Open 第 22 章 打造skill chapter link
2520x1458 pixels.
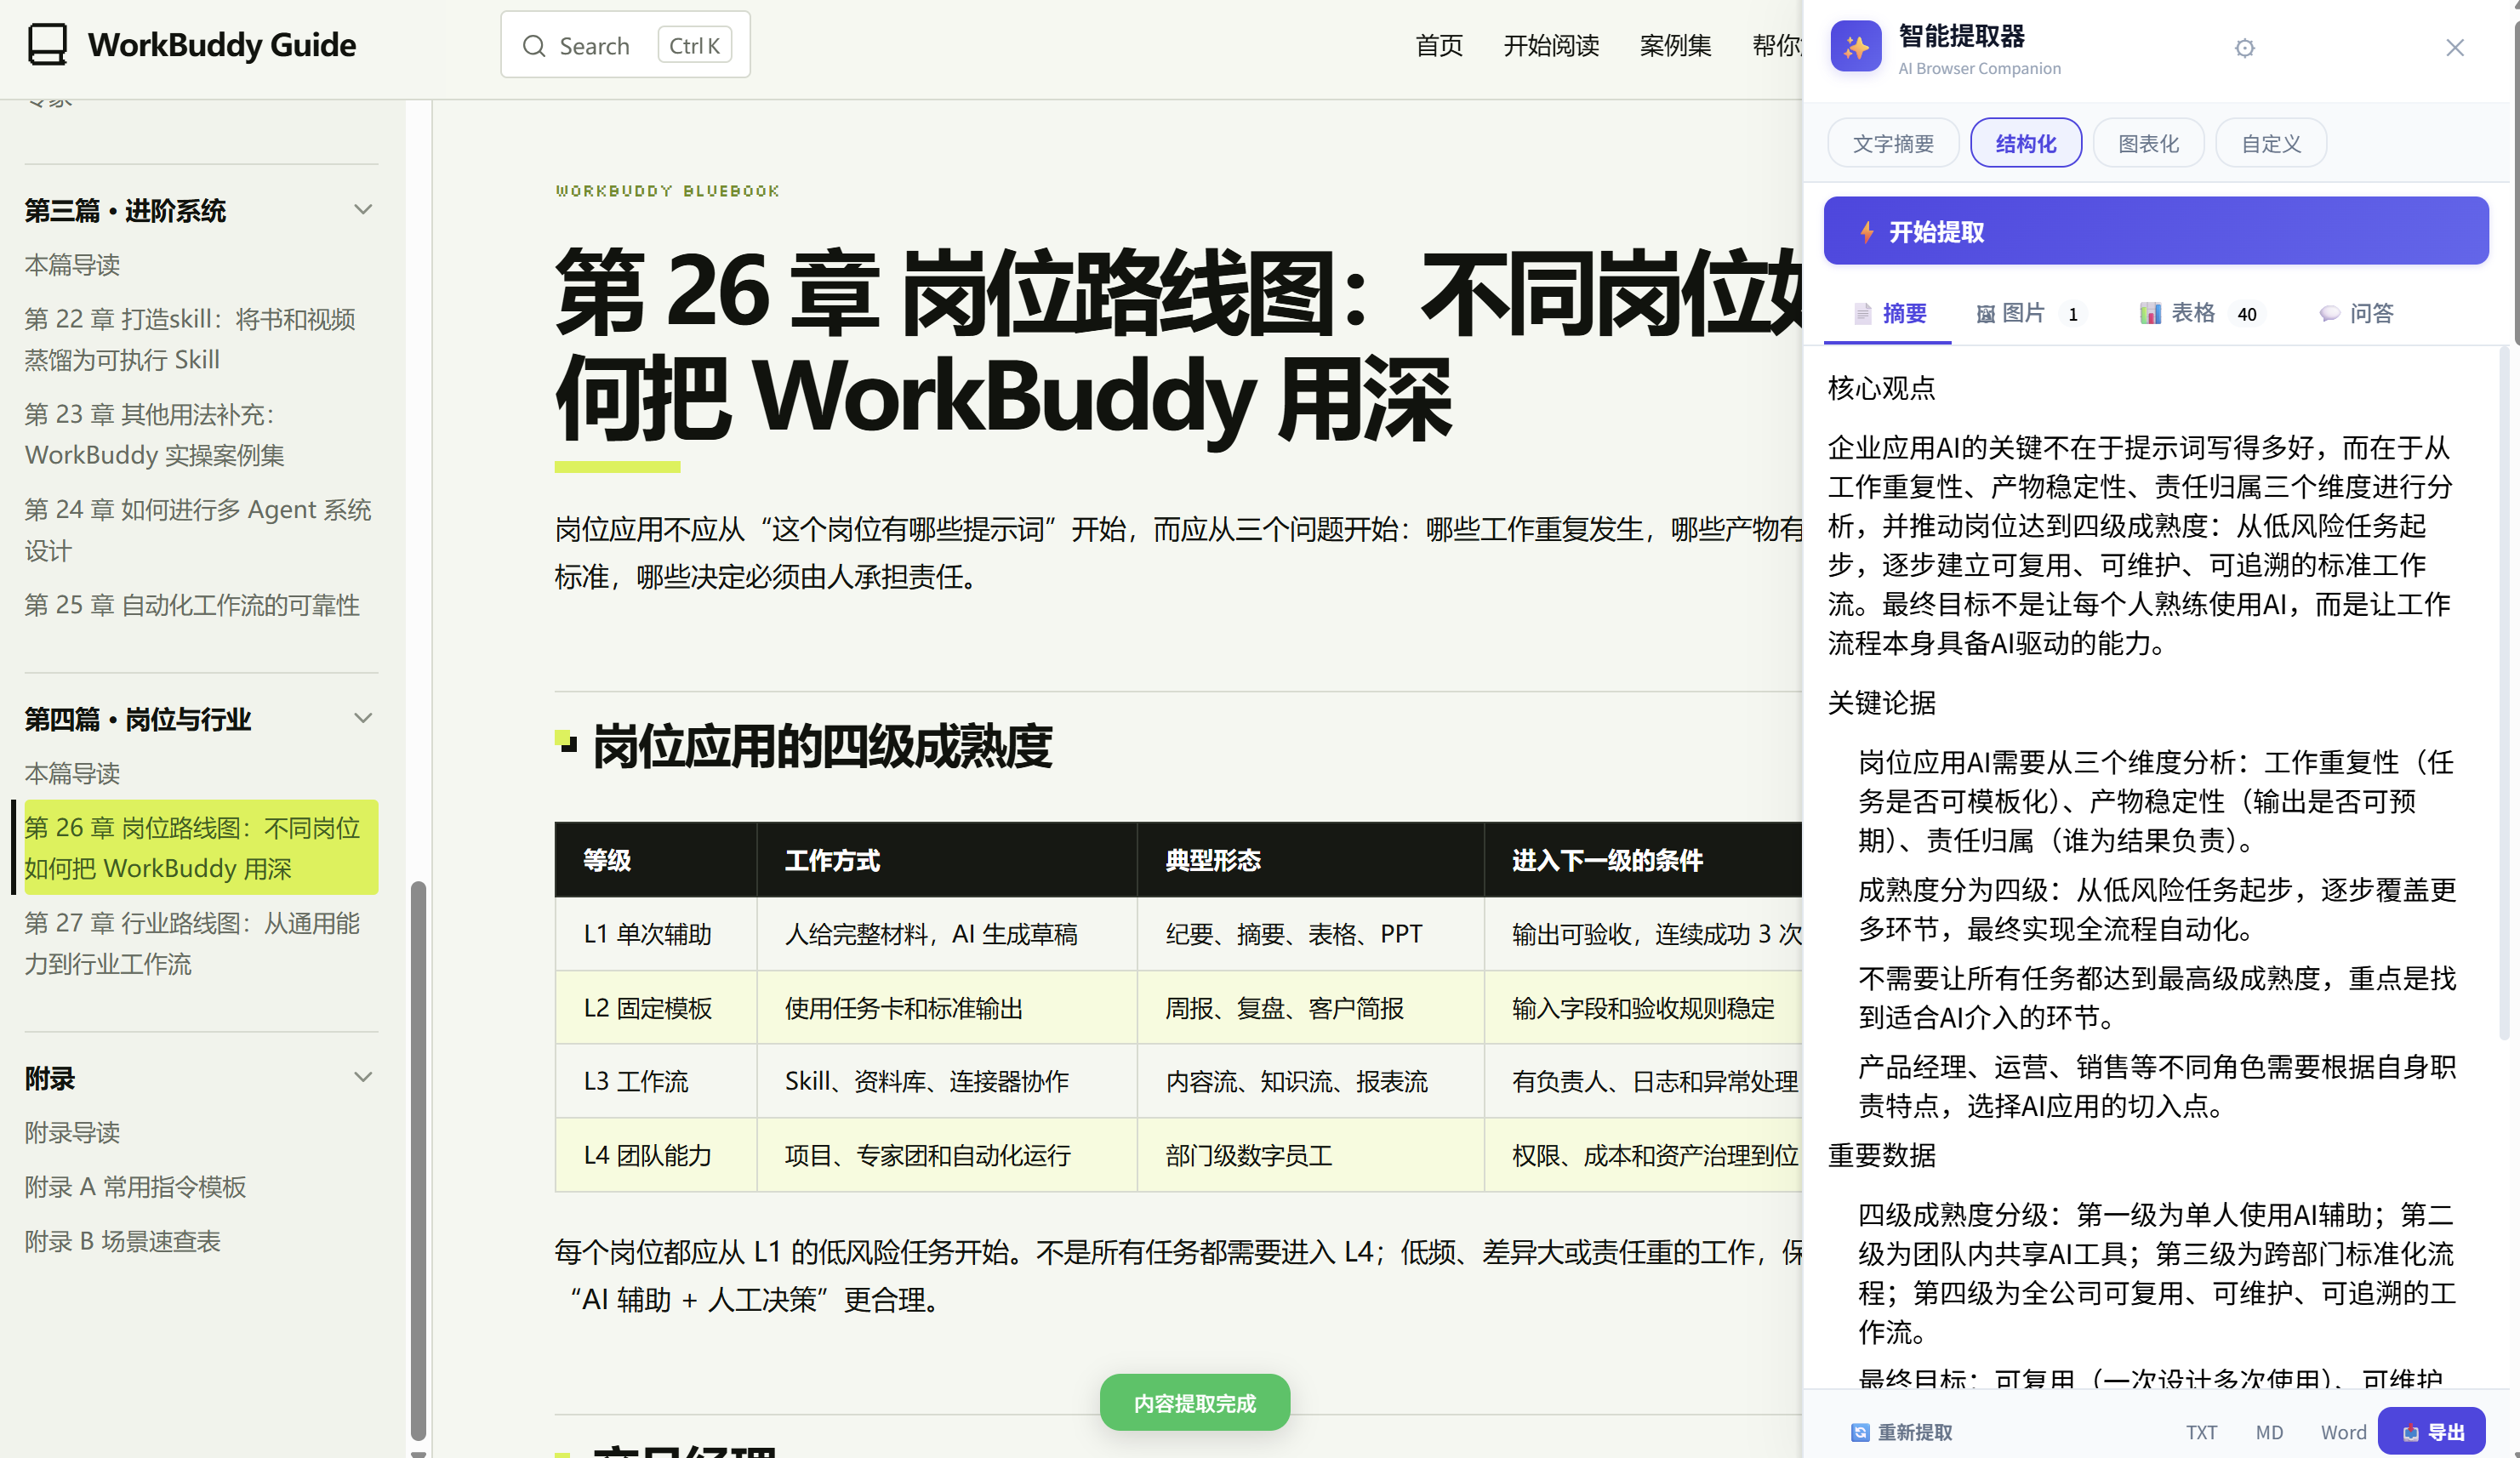point(190,339)
